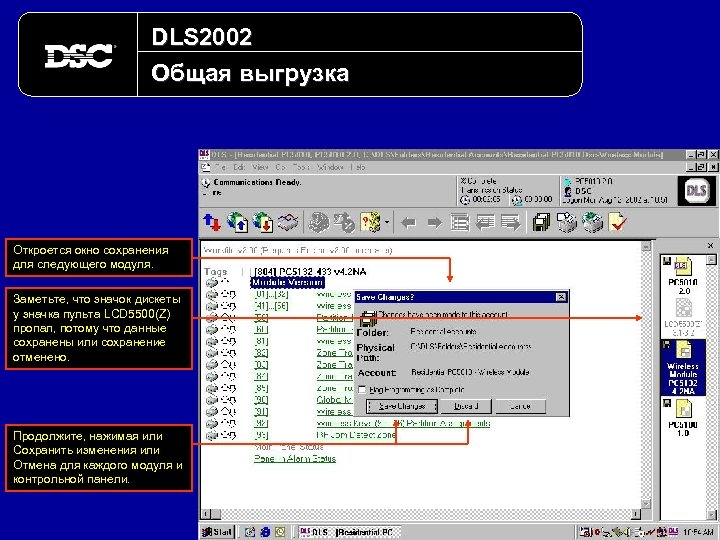Click the forward arrow toolbar icon
This screenshot has height=540, width=720.
[x=434, y=223]
